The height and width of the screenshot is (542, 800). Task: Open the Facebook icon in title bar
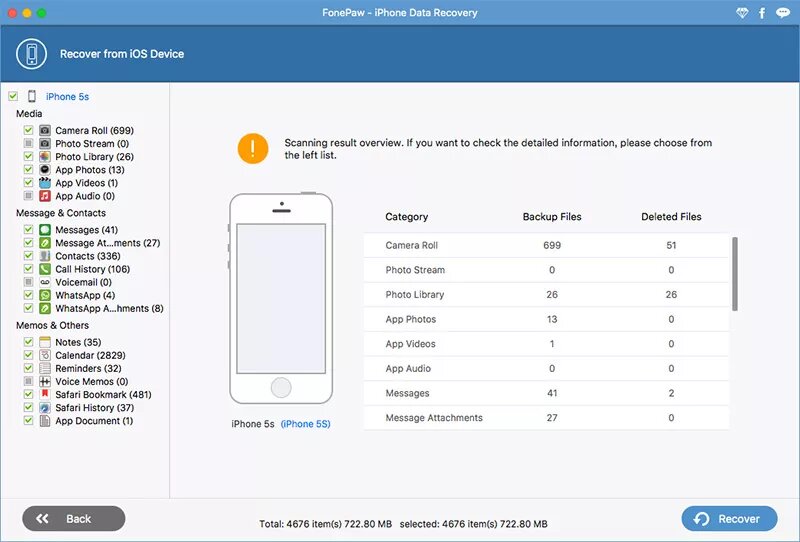point(762,13)
